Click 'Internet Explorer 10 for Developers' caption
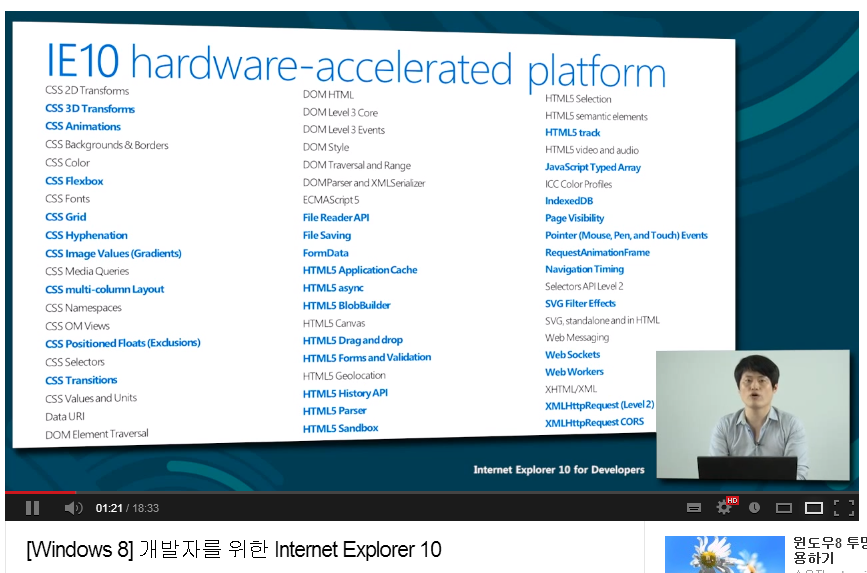 [x=559, y=470]
